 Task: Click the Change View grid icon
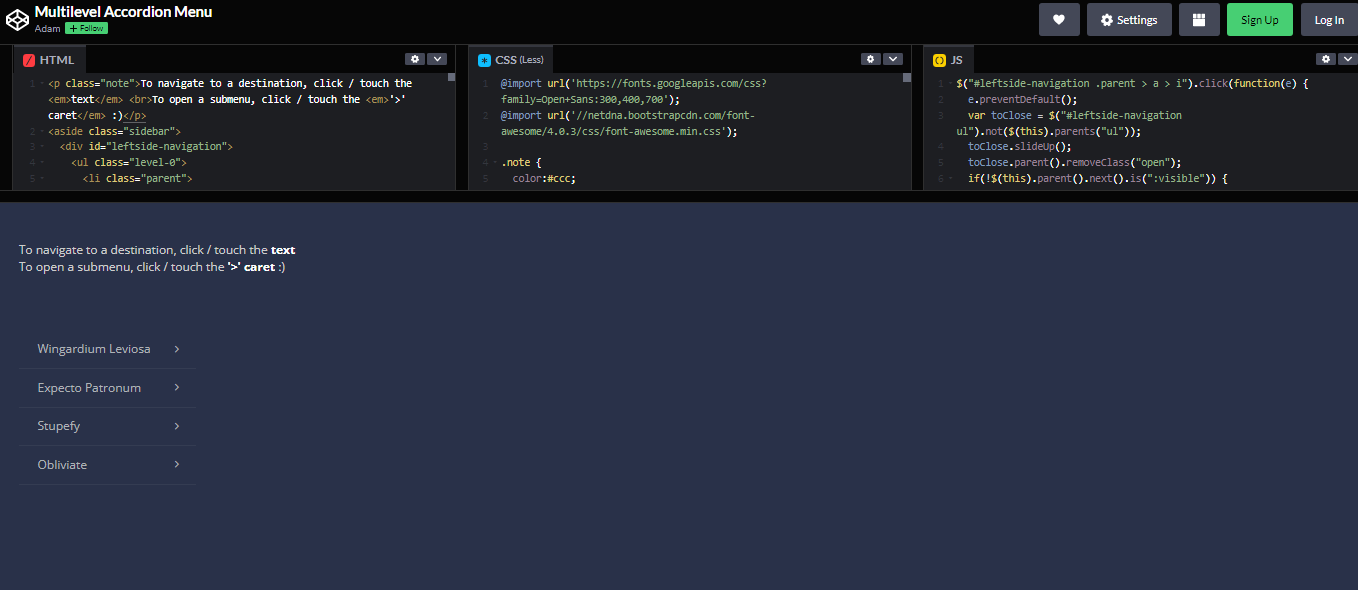click(1199, 19)
